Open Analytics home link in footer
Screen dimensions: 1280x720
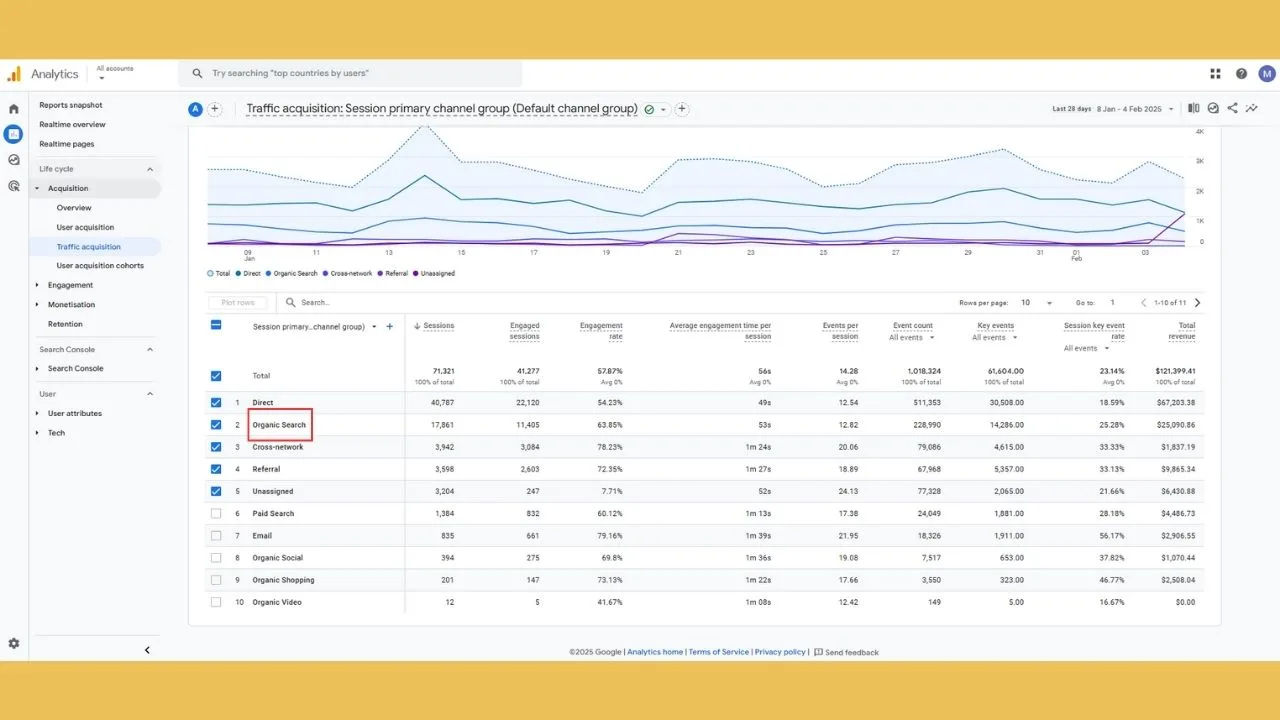tap(655, 652)
